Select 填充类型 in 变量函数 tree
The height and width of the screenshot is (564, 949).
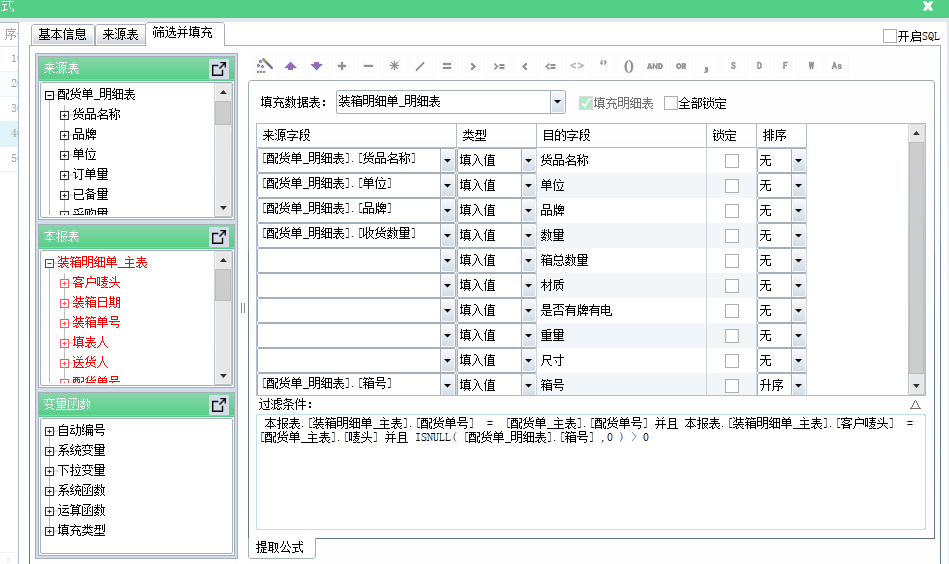point(81,531)
